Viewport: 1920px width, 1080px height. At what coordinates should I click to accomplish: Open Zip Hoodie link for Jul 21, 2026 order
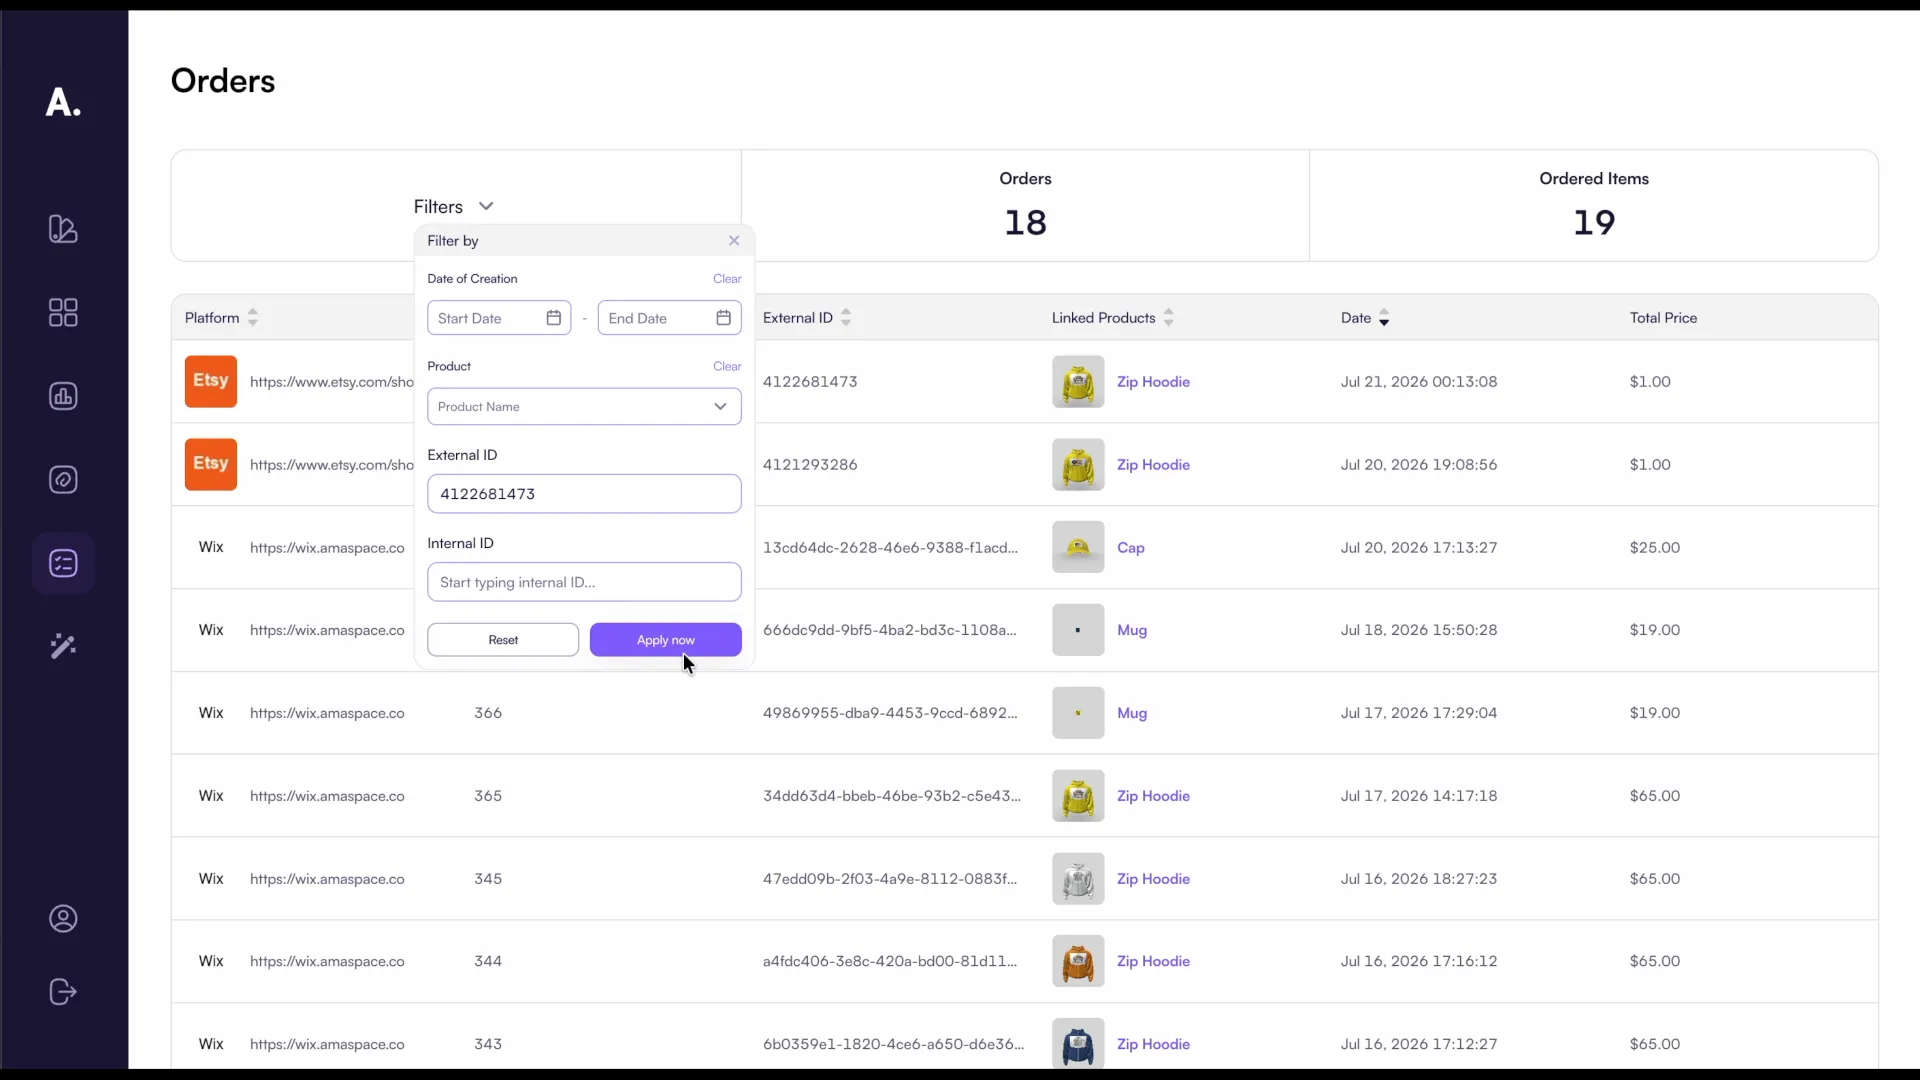[x=1153, y=382]
